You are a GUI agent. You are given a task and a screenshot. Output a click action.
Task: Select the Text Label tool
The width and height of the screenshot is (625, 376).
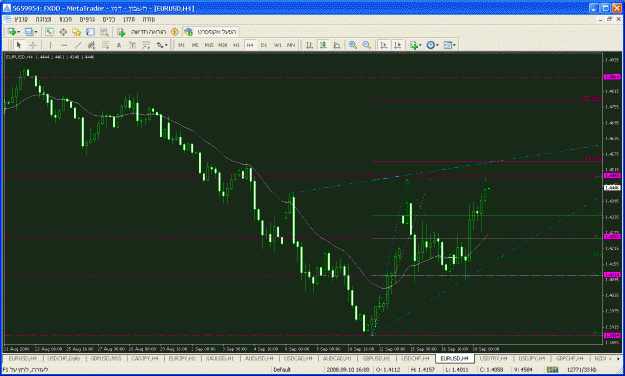132,45
